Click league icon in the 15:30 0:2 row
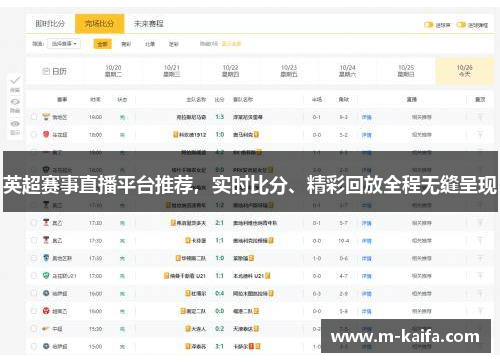500x362 pixels. (46, 329)
